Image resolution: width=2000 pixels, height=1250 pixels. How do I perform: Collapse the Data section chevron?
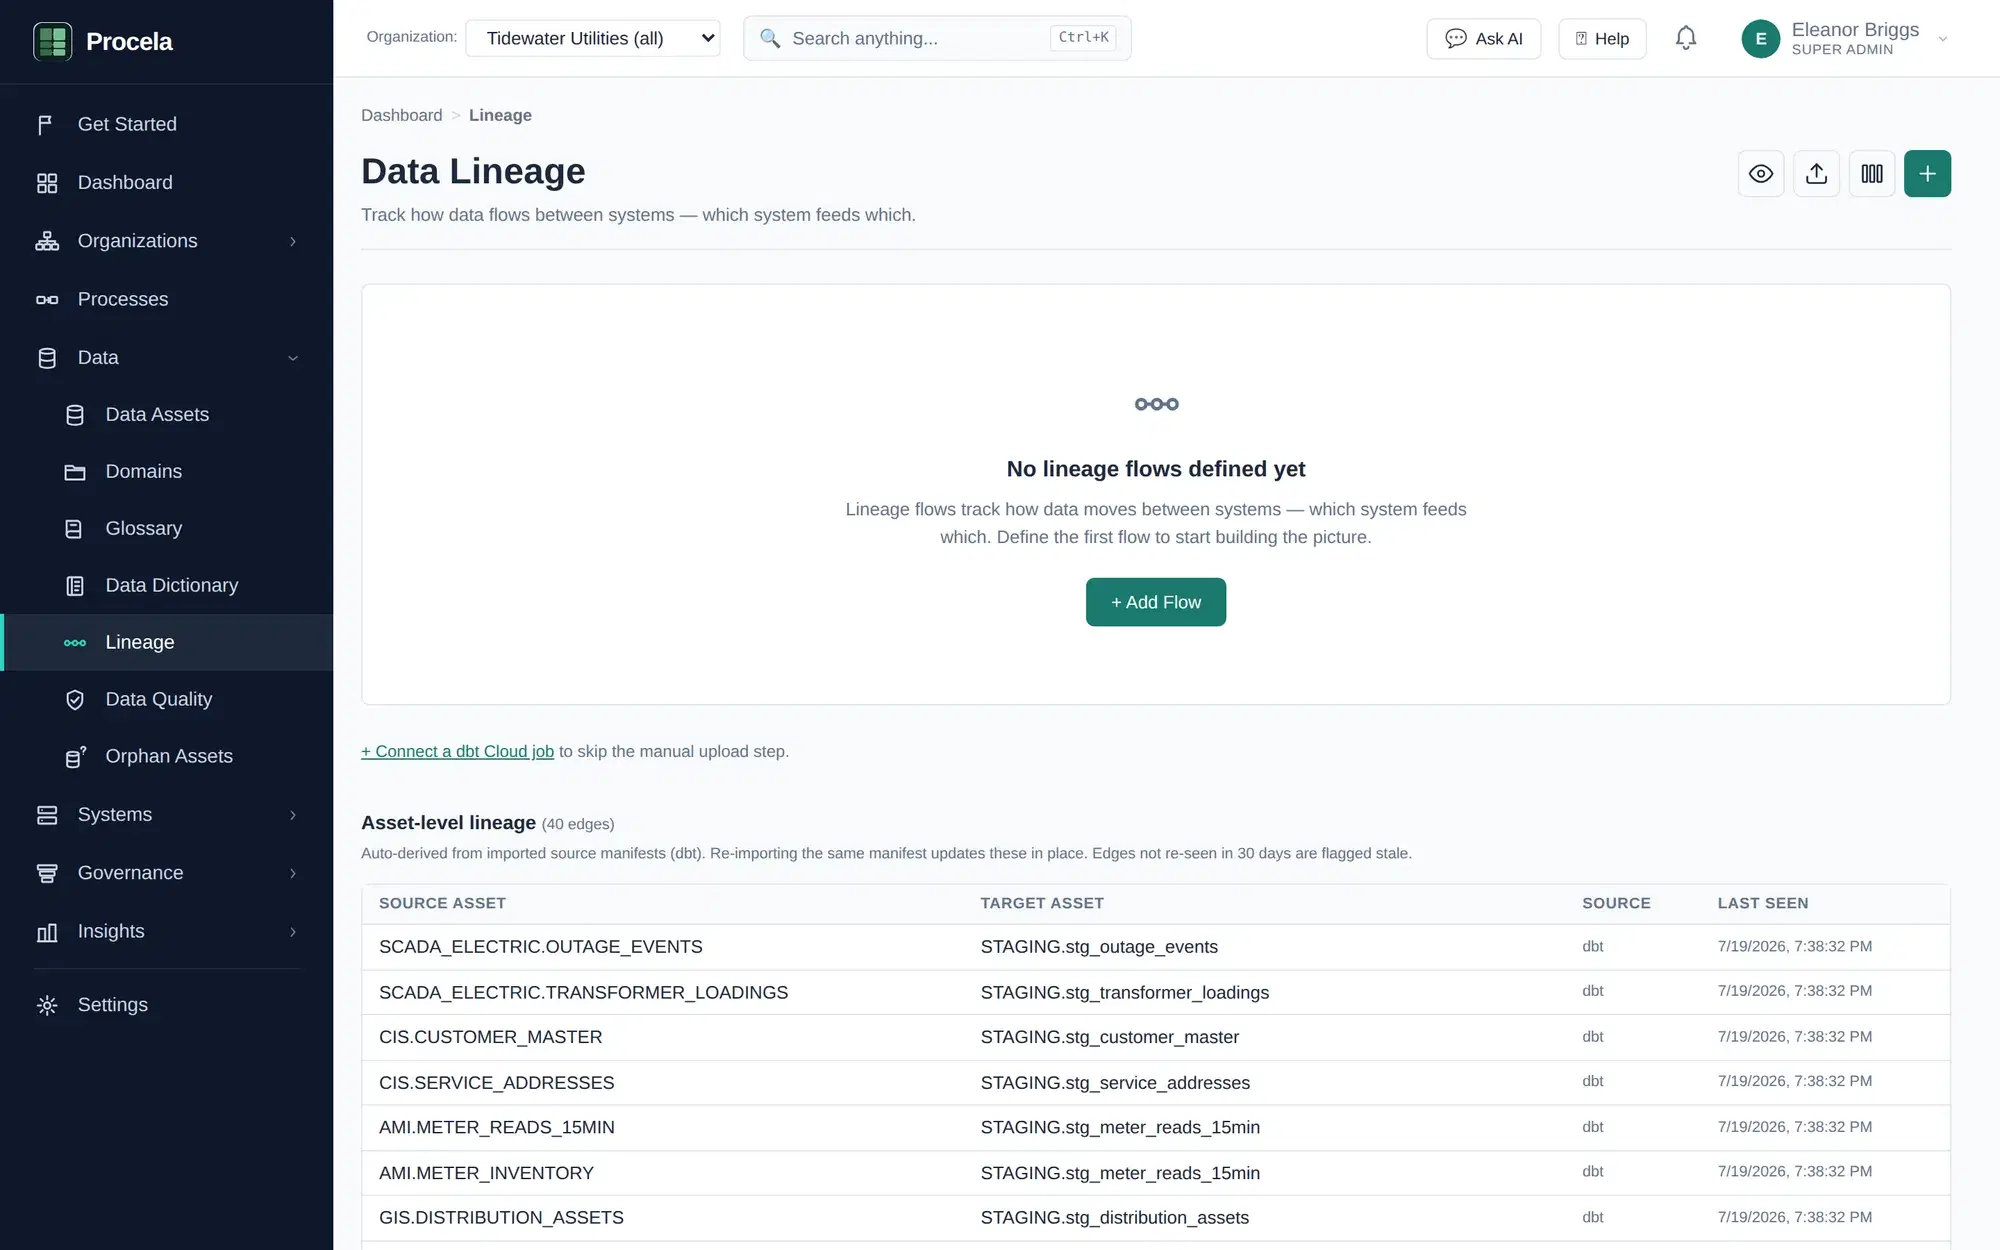(x=293, y=358)
